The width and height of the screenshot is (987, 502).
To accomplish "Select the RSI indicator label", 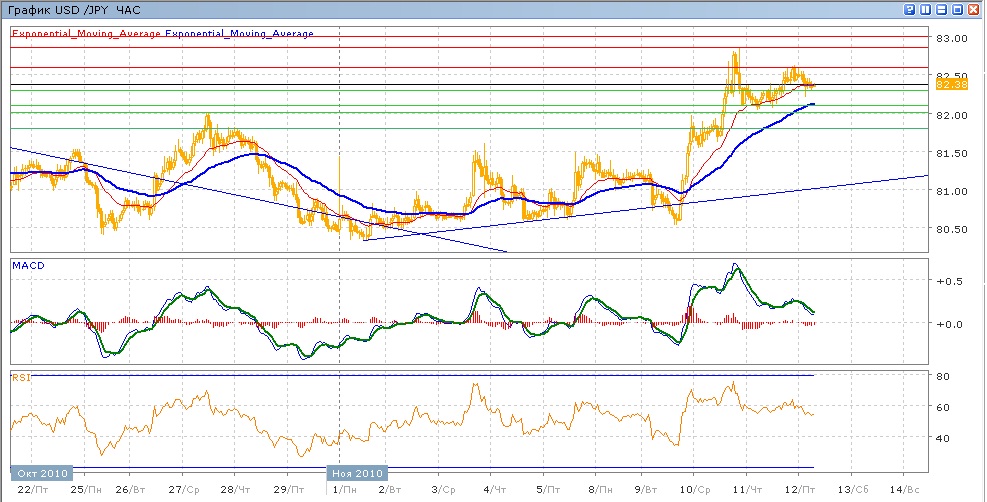I will point(19,377).
